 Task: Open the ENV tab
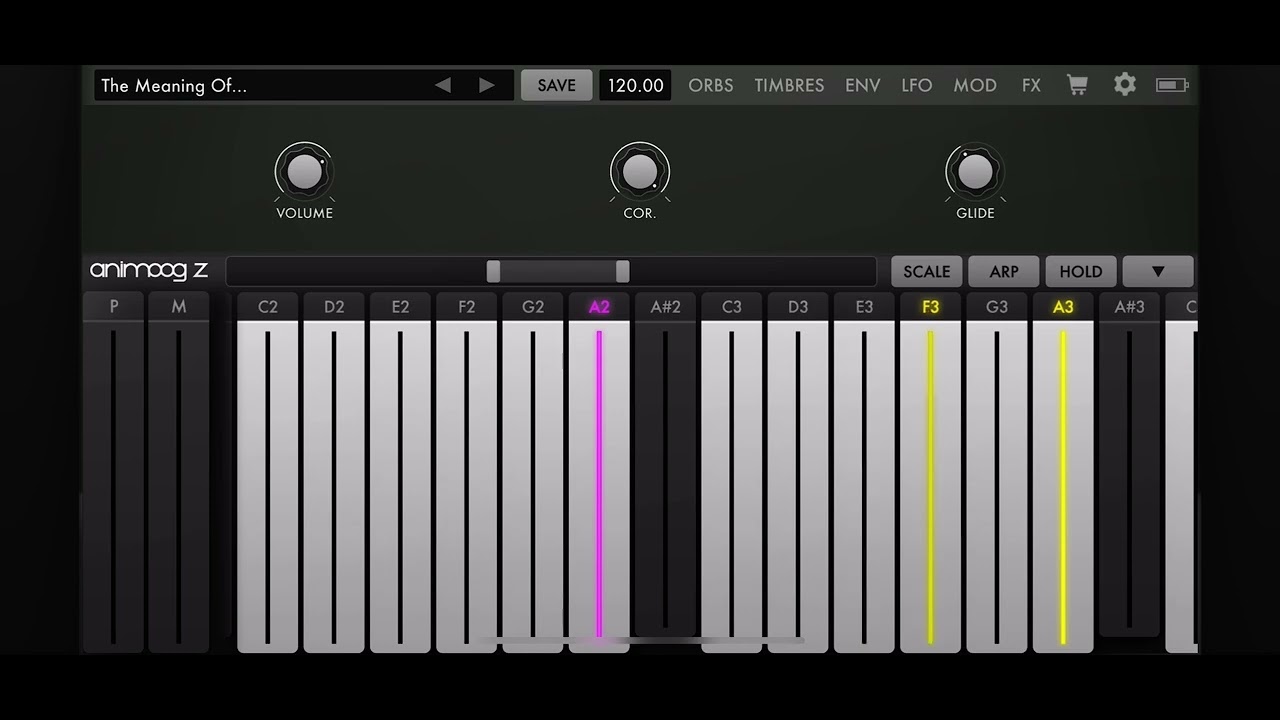[x=863, y=85]
